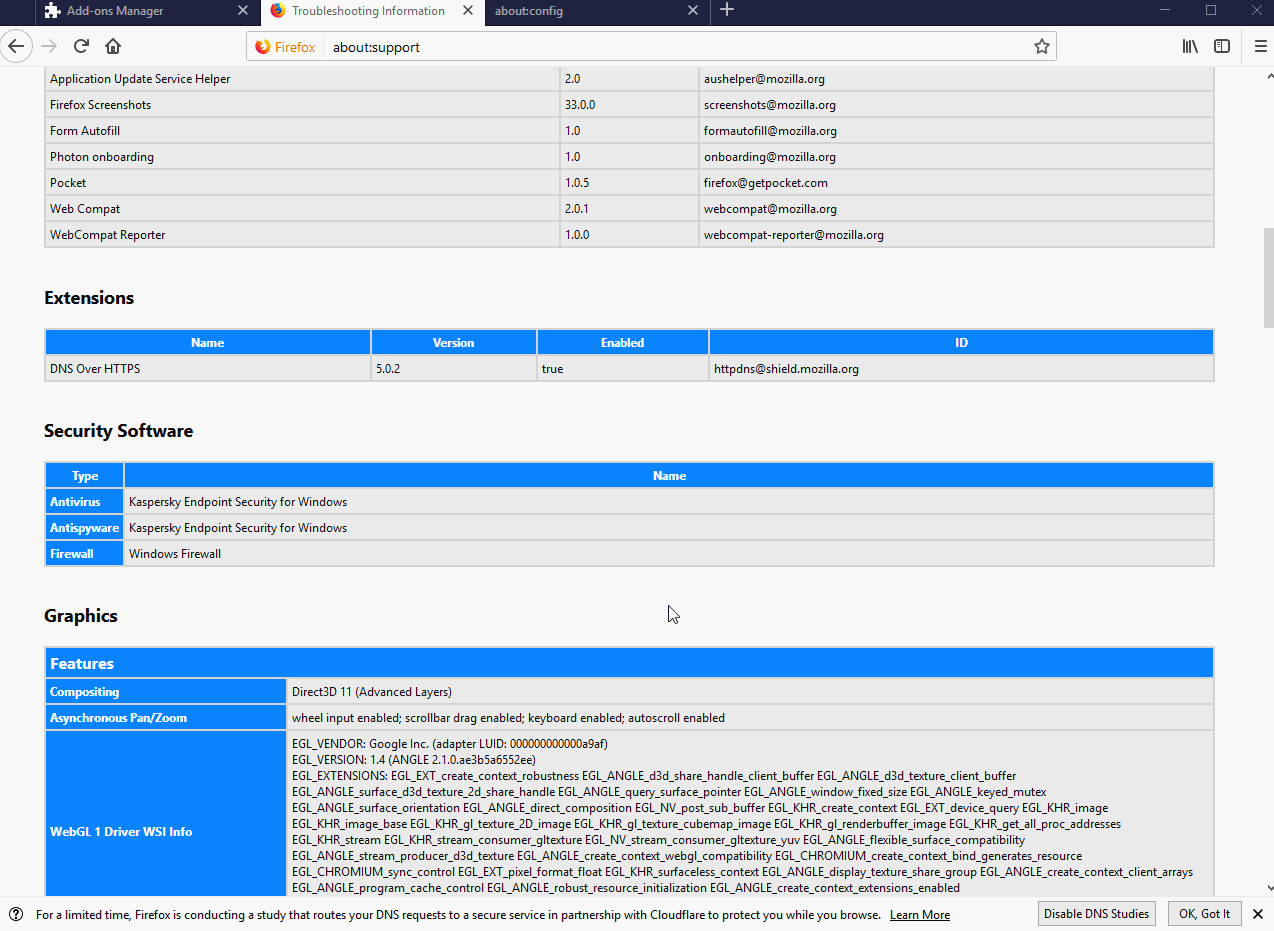Image resolution: width=1274 pixels, height=931 pixels.
Task: Click the Direct3D 11 (Advanced Layers) value
Action: point(372,692)
